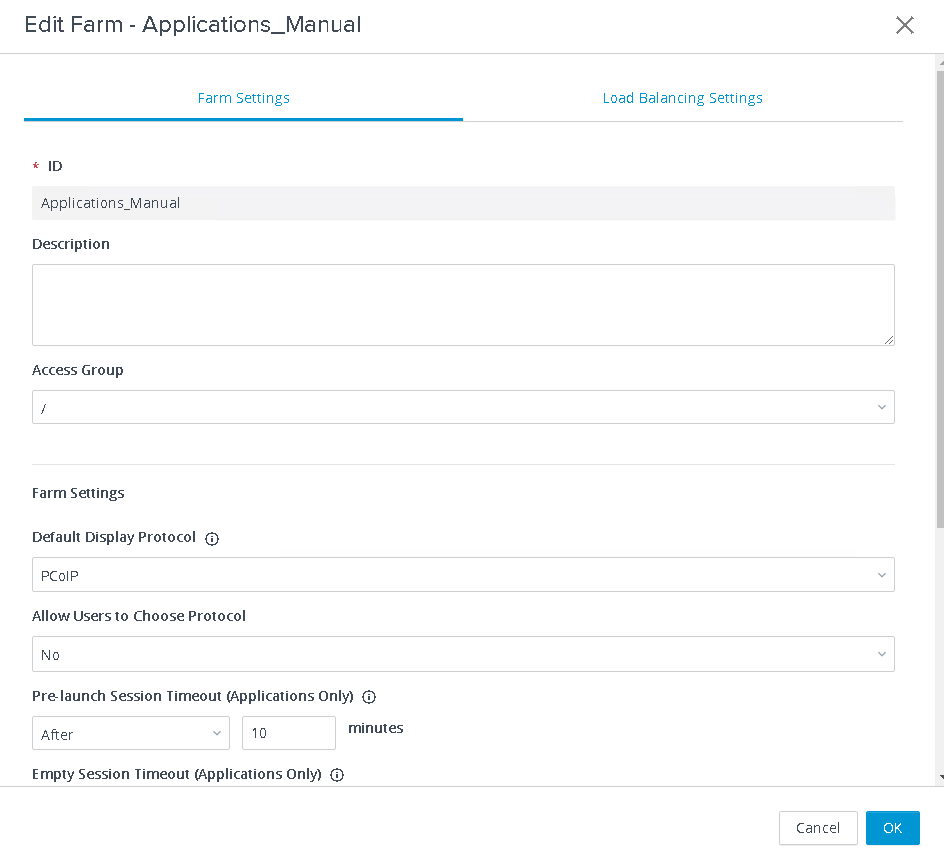Image resolution: width=944 pixels, height=862 pixels.
Task: Click the Access Group dropdown chevron
Action: tap(882, 408)
